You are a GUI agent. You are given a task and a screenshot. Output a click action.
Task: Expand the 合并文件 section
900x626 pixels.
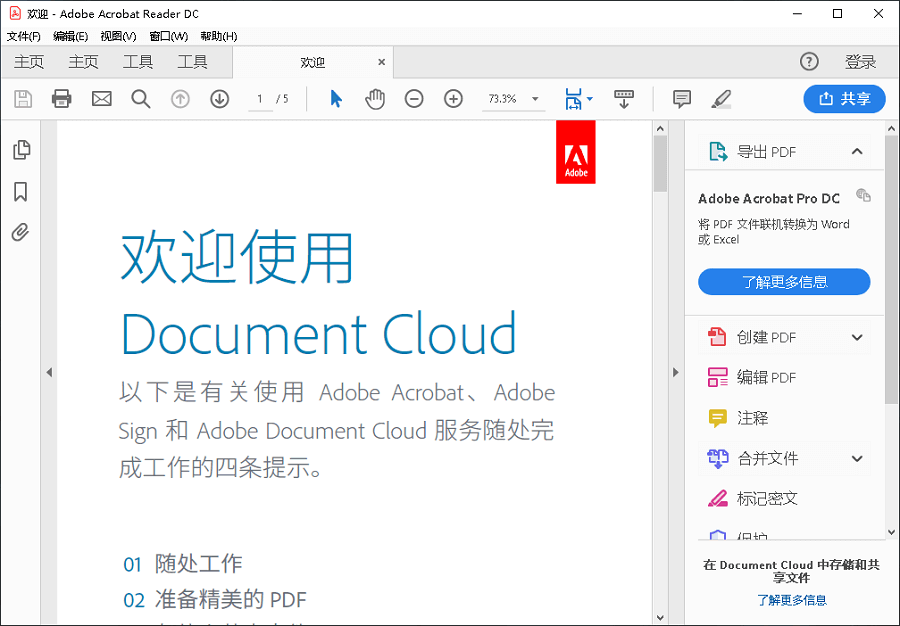pos(856,458)
